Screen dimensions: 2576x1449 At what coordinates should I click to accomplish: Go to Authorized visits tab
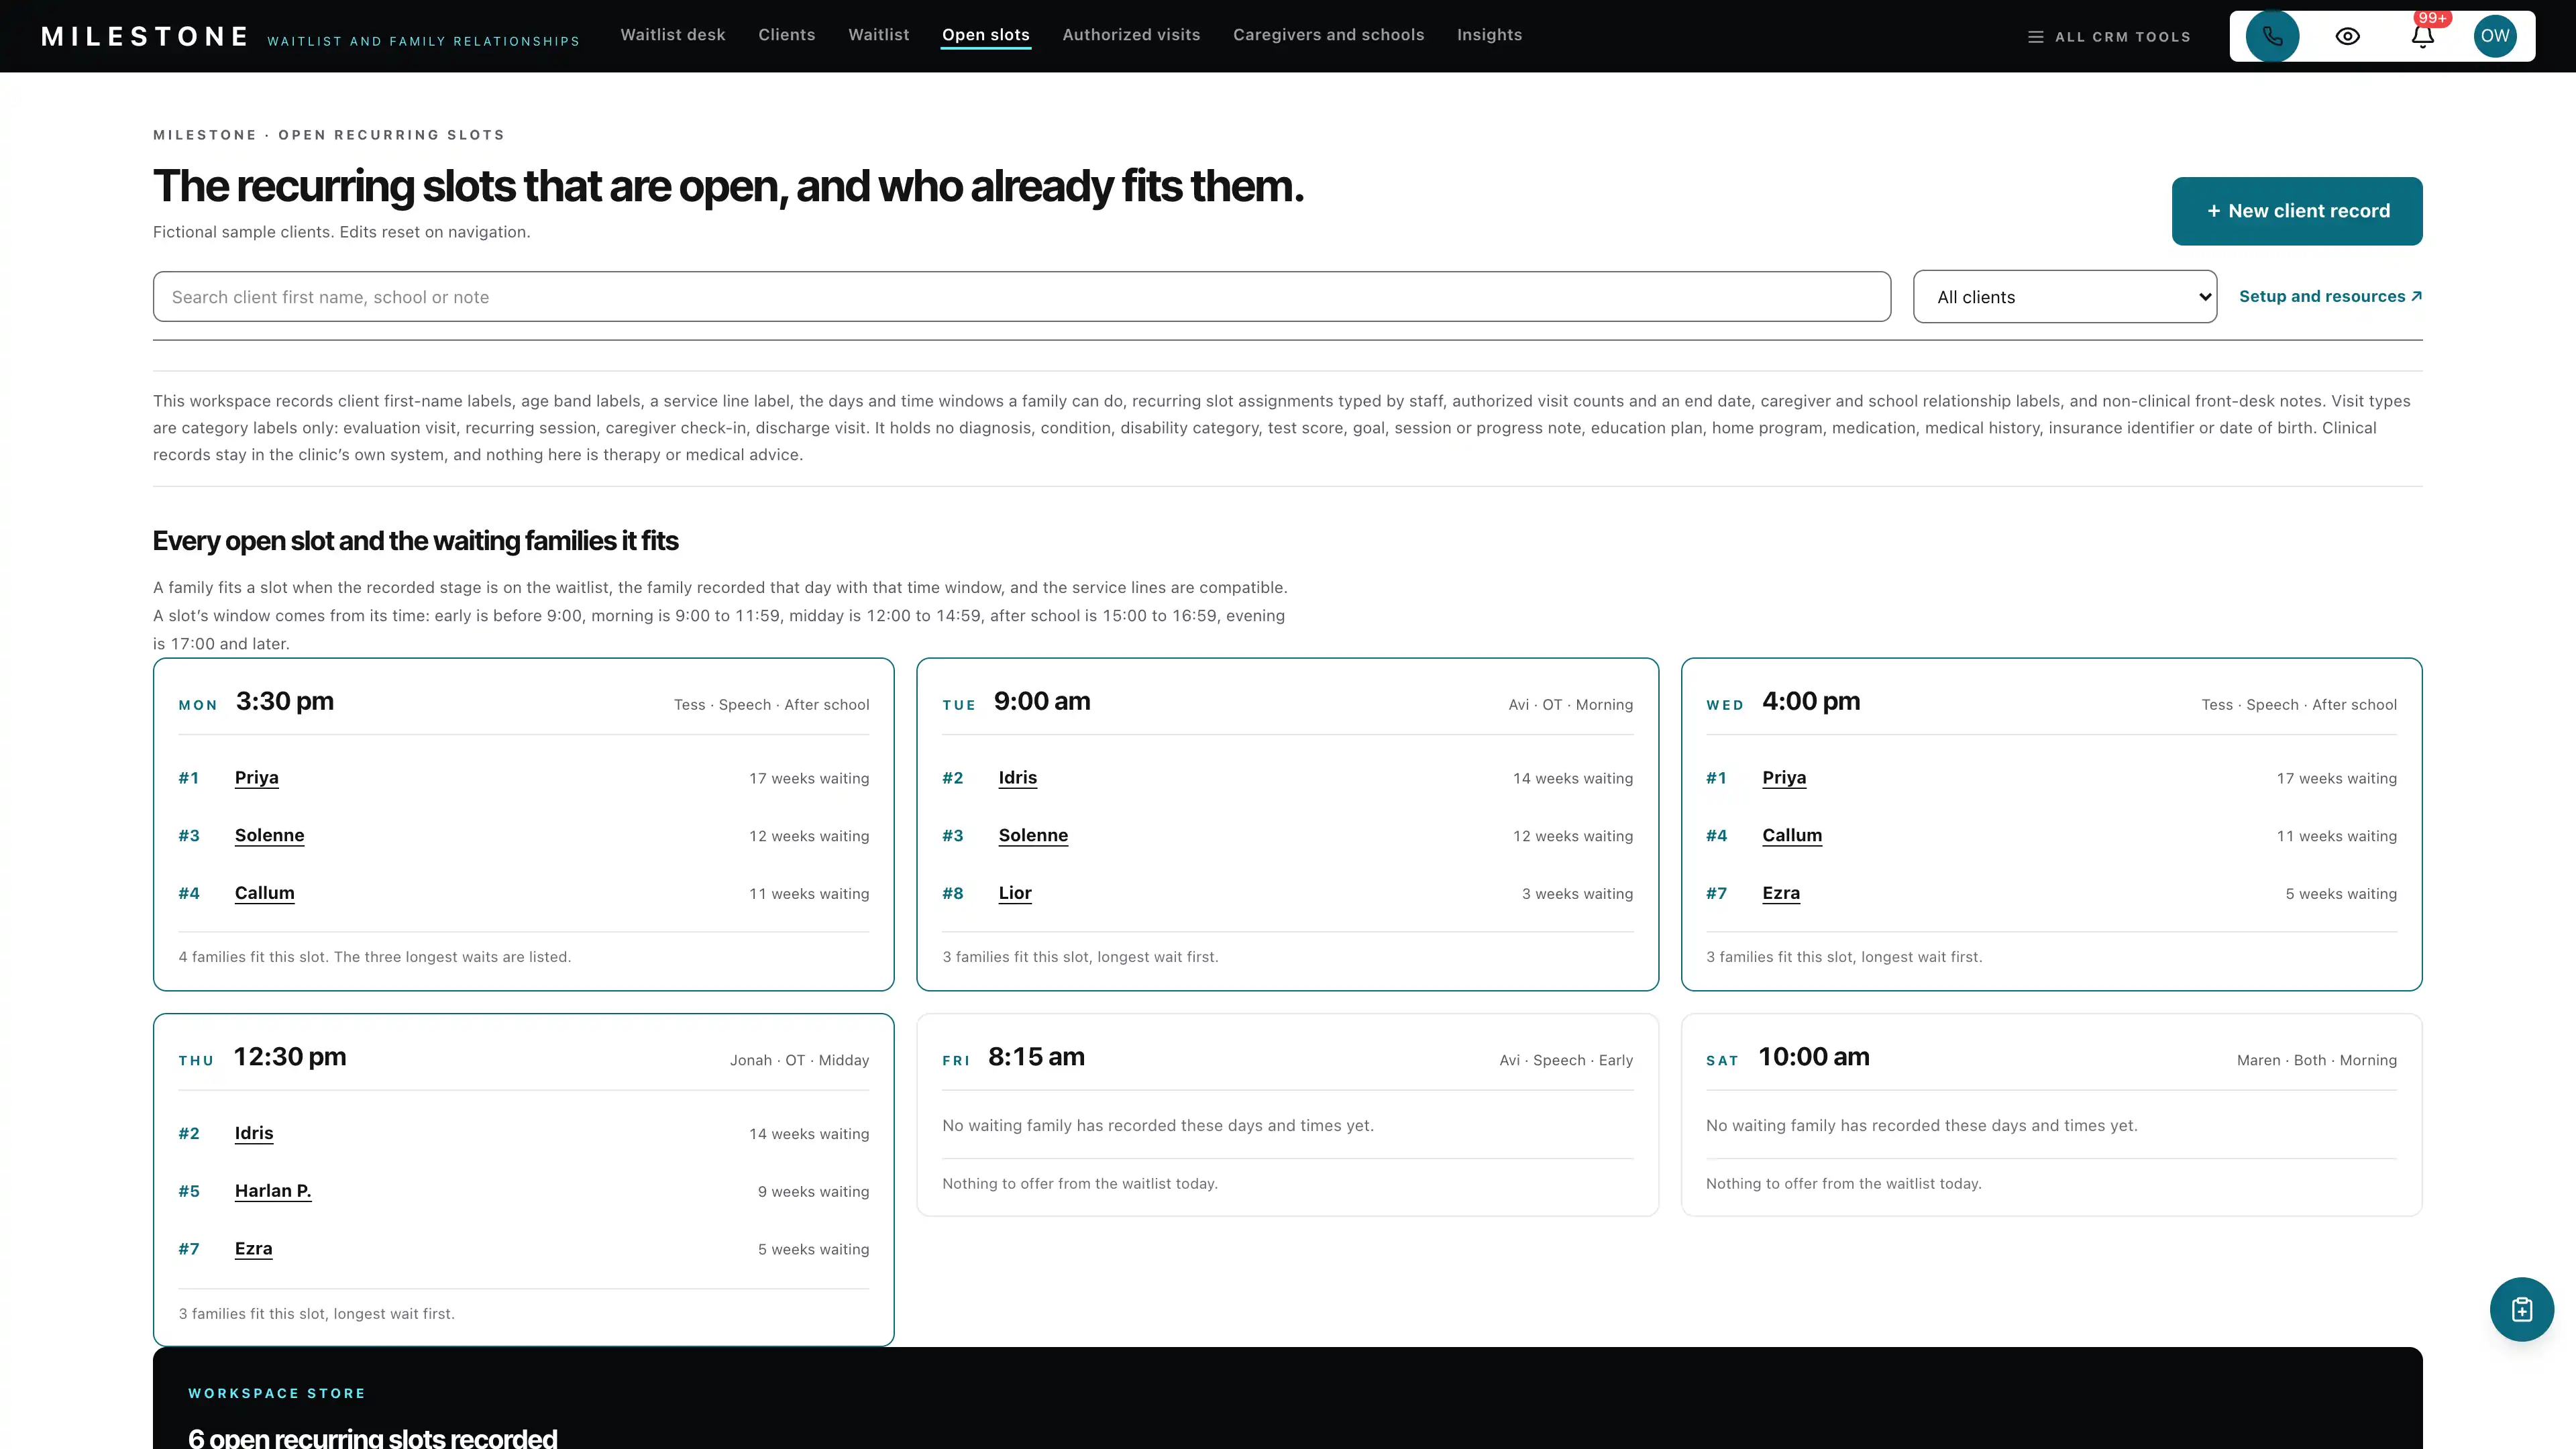[x=1131, y=35]
